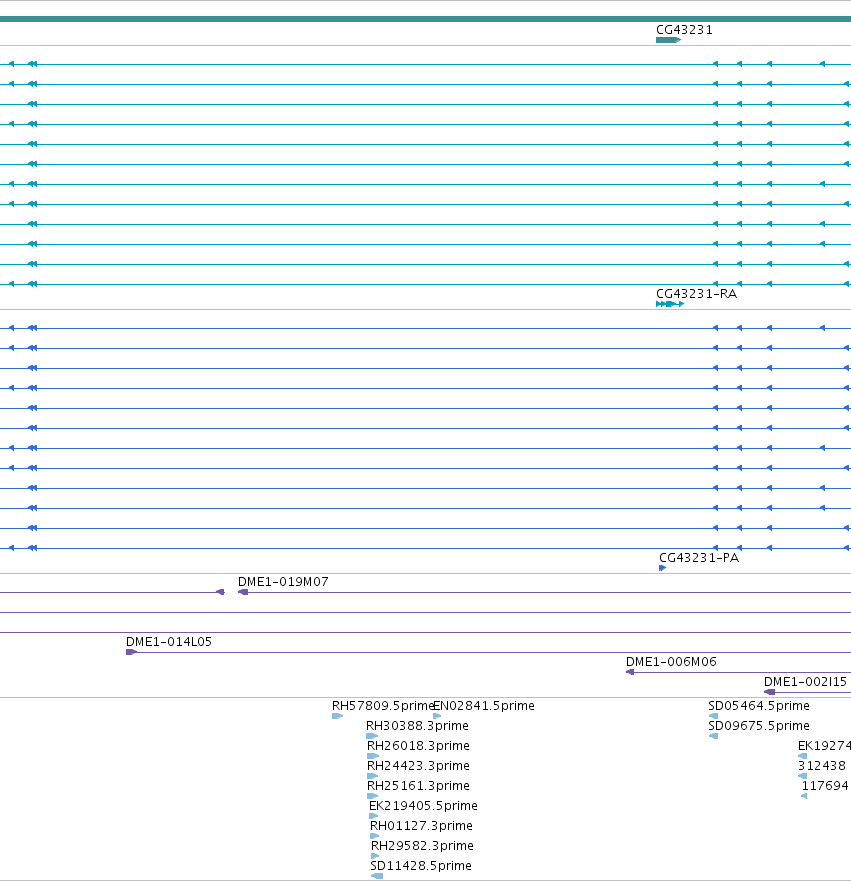This screenshot has height=881, width=851.
Task: Click the EK19274 EST label
Action: pyautogui.click(x=824, y=746)
